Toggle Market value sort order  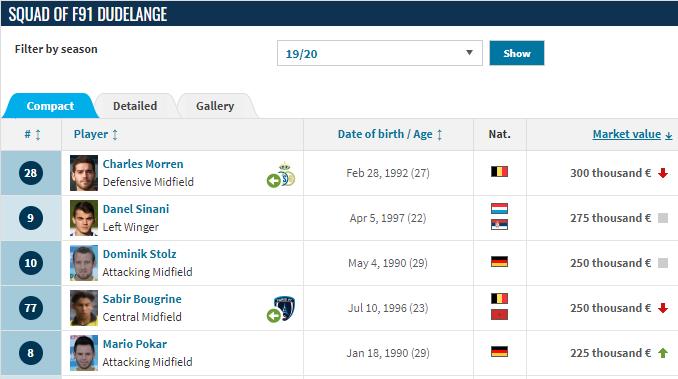point(632,134)
